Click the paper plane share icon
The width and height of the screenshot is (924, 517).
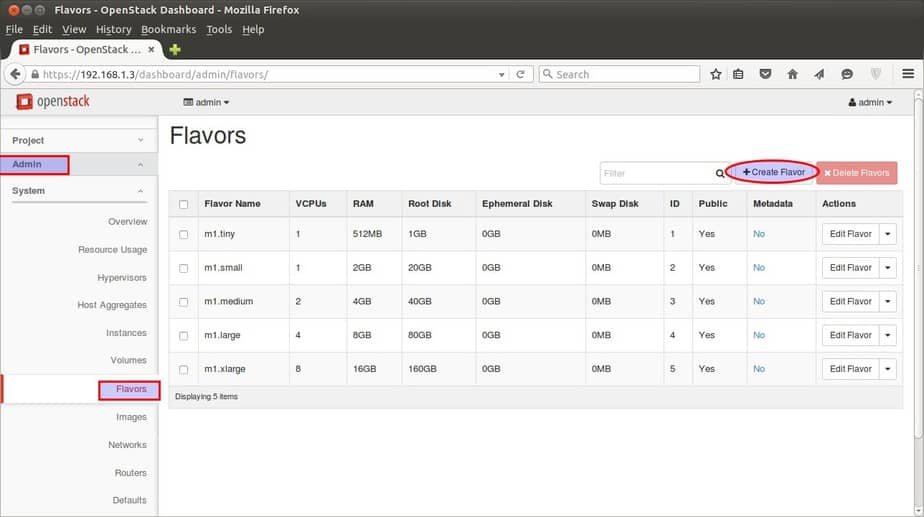pyautogui.click(x=820, y=74)
